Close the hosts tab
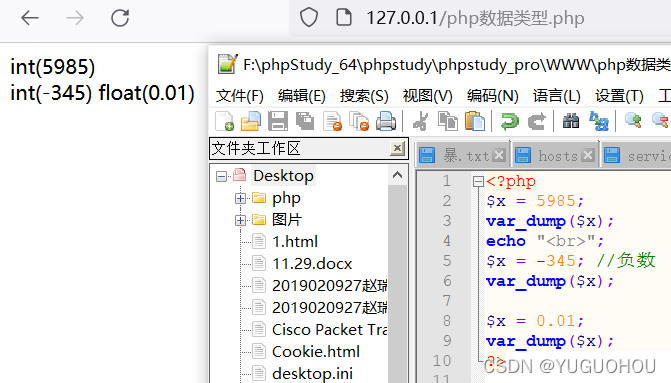 pos(588,155)
